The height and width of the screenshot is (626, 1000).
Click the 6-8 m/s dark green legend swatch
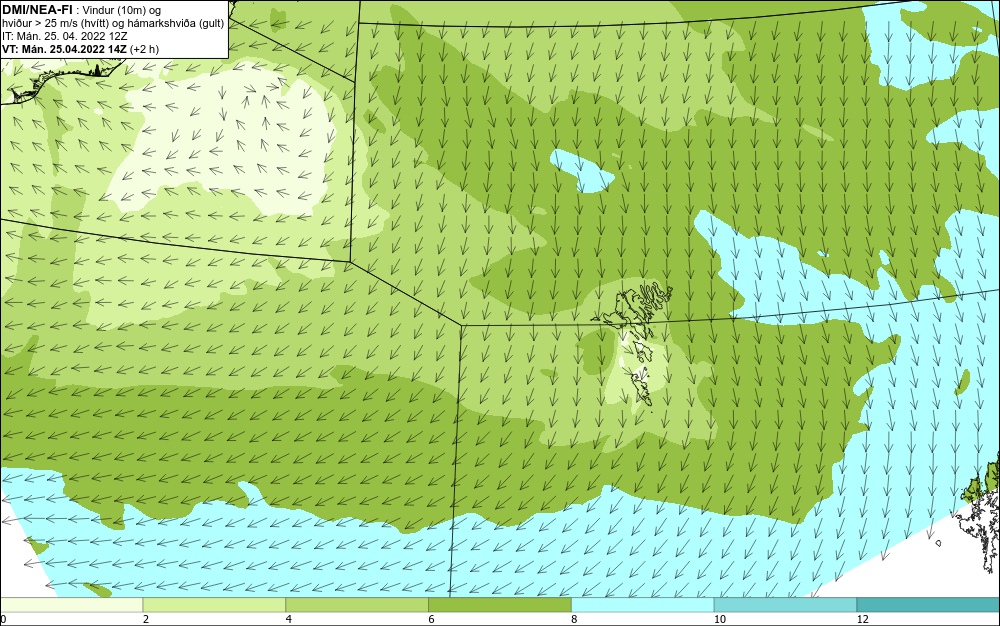(x=500, y=605)
